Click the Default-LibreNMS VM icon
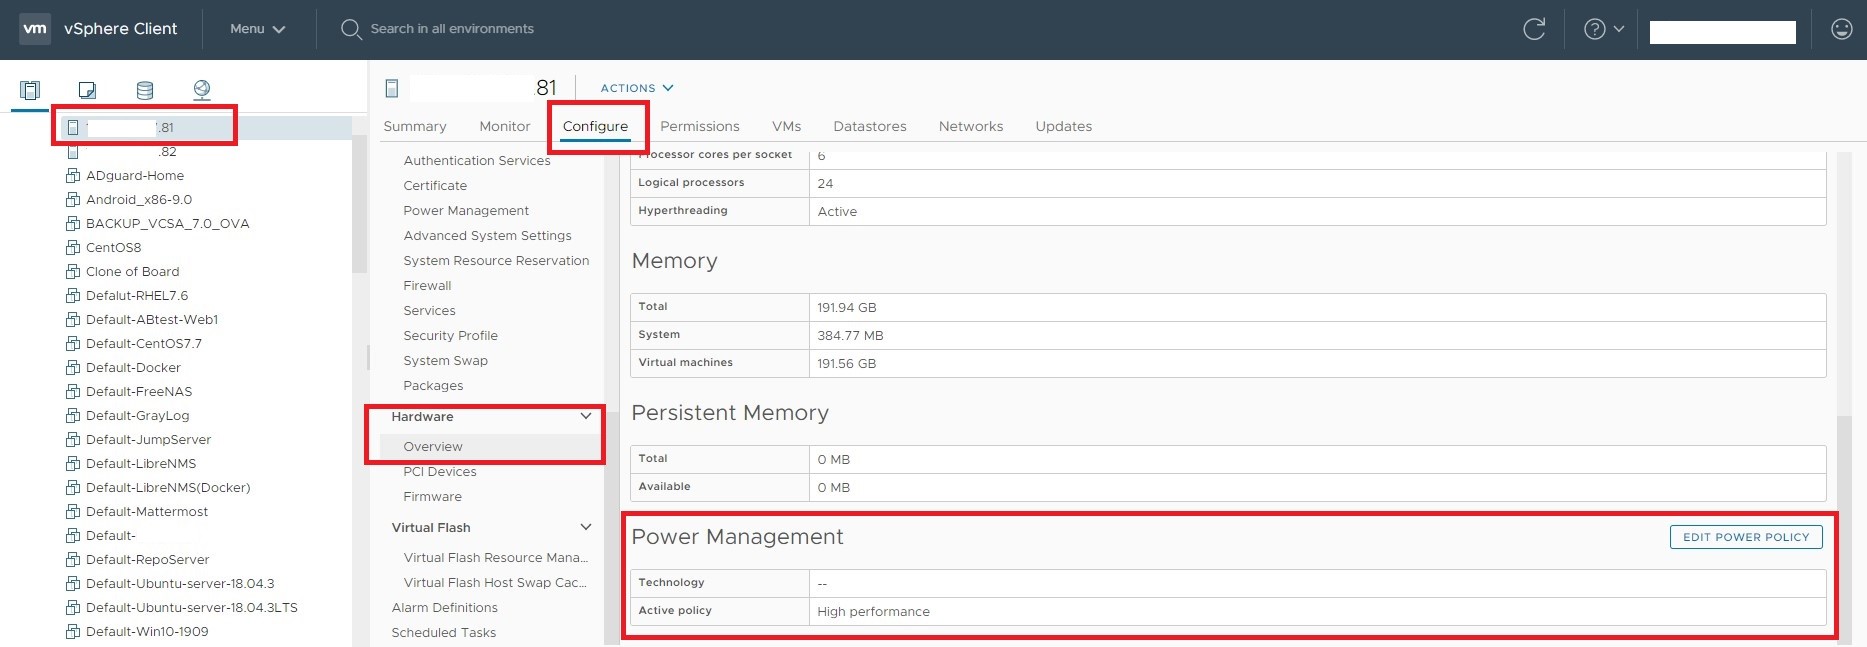 (x=73, y=463)
